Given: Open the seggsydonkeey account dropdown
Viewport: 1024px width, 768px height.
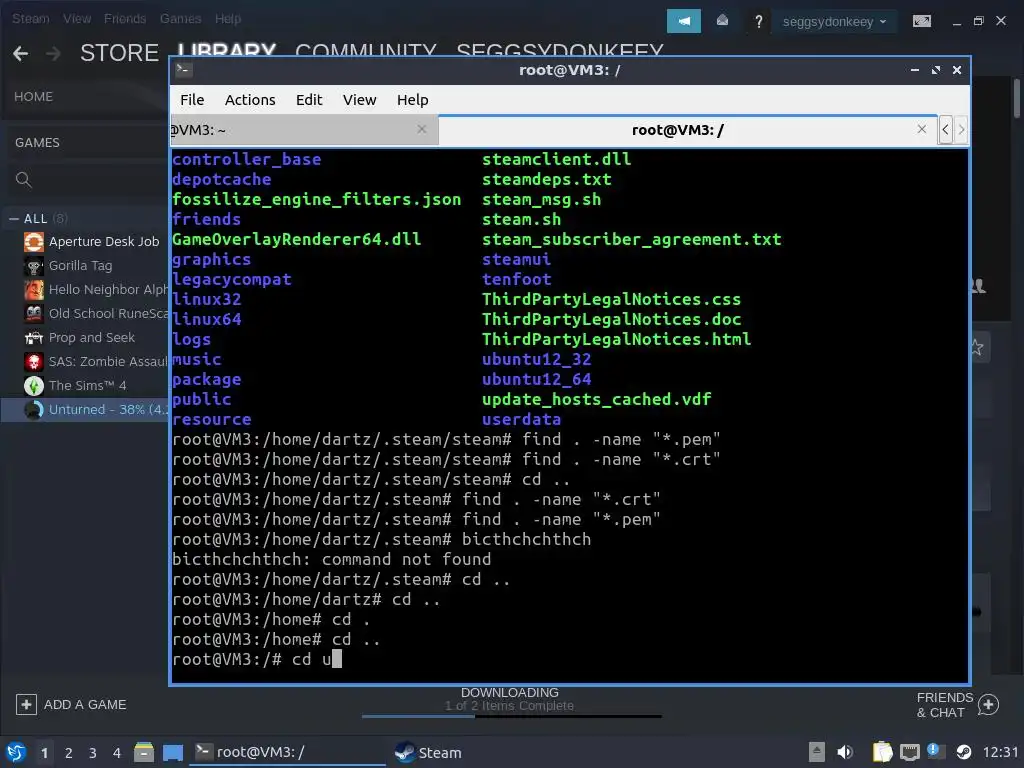Looking at the screenshot, I should point(834,22).
